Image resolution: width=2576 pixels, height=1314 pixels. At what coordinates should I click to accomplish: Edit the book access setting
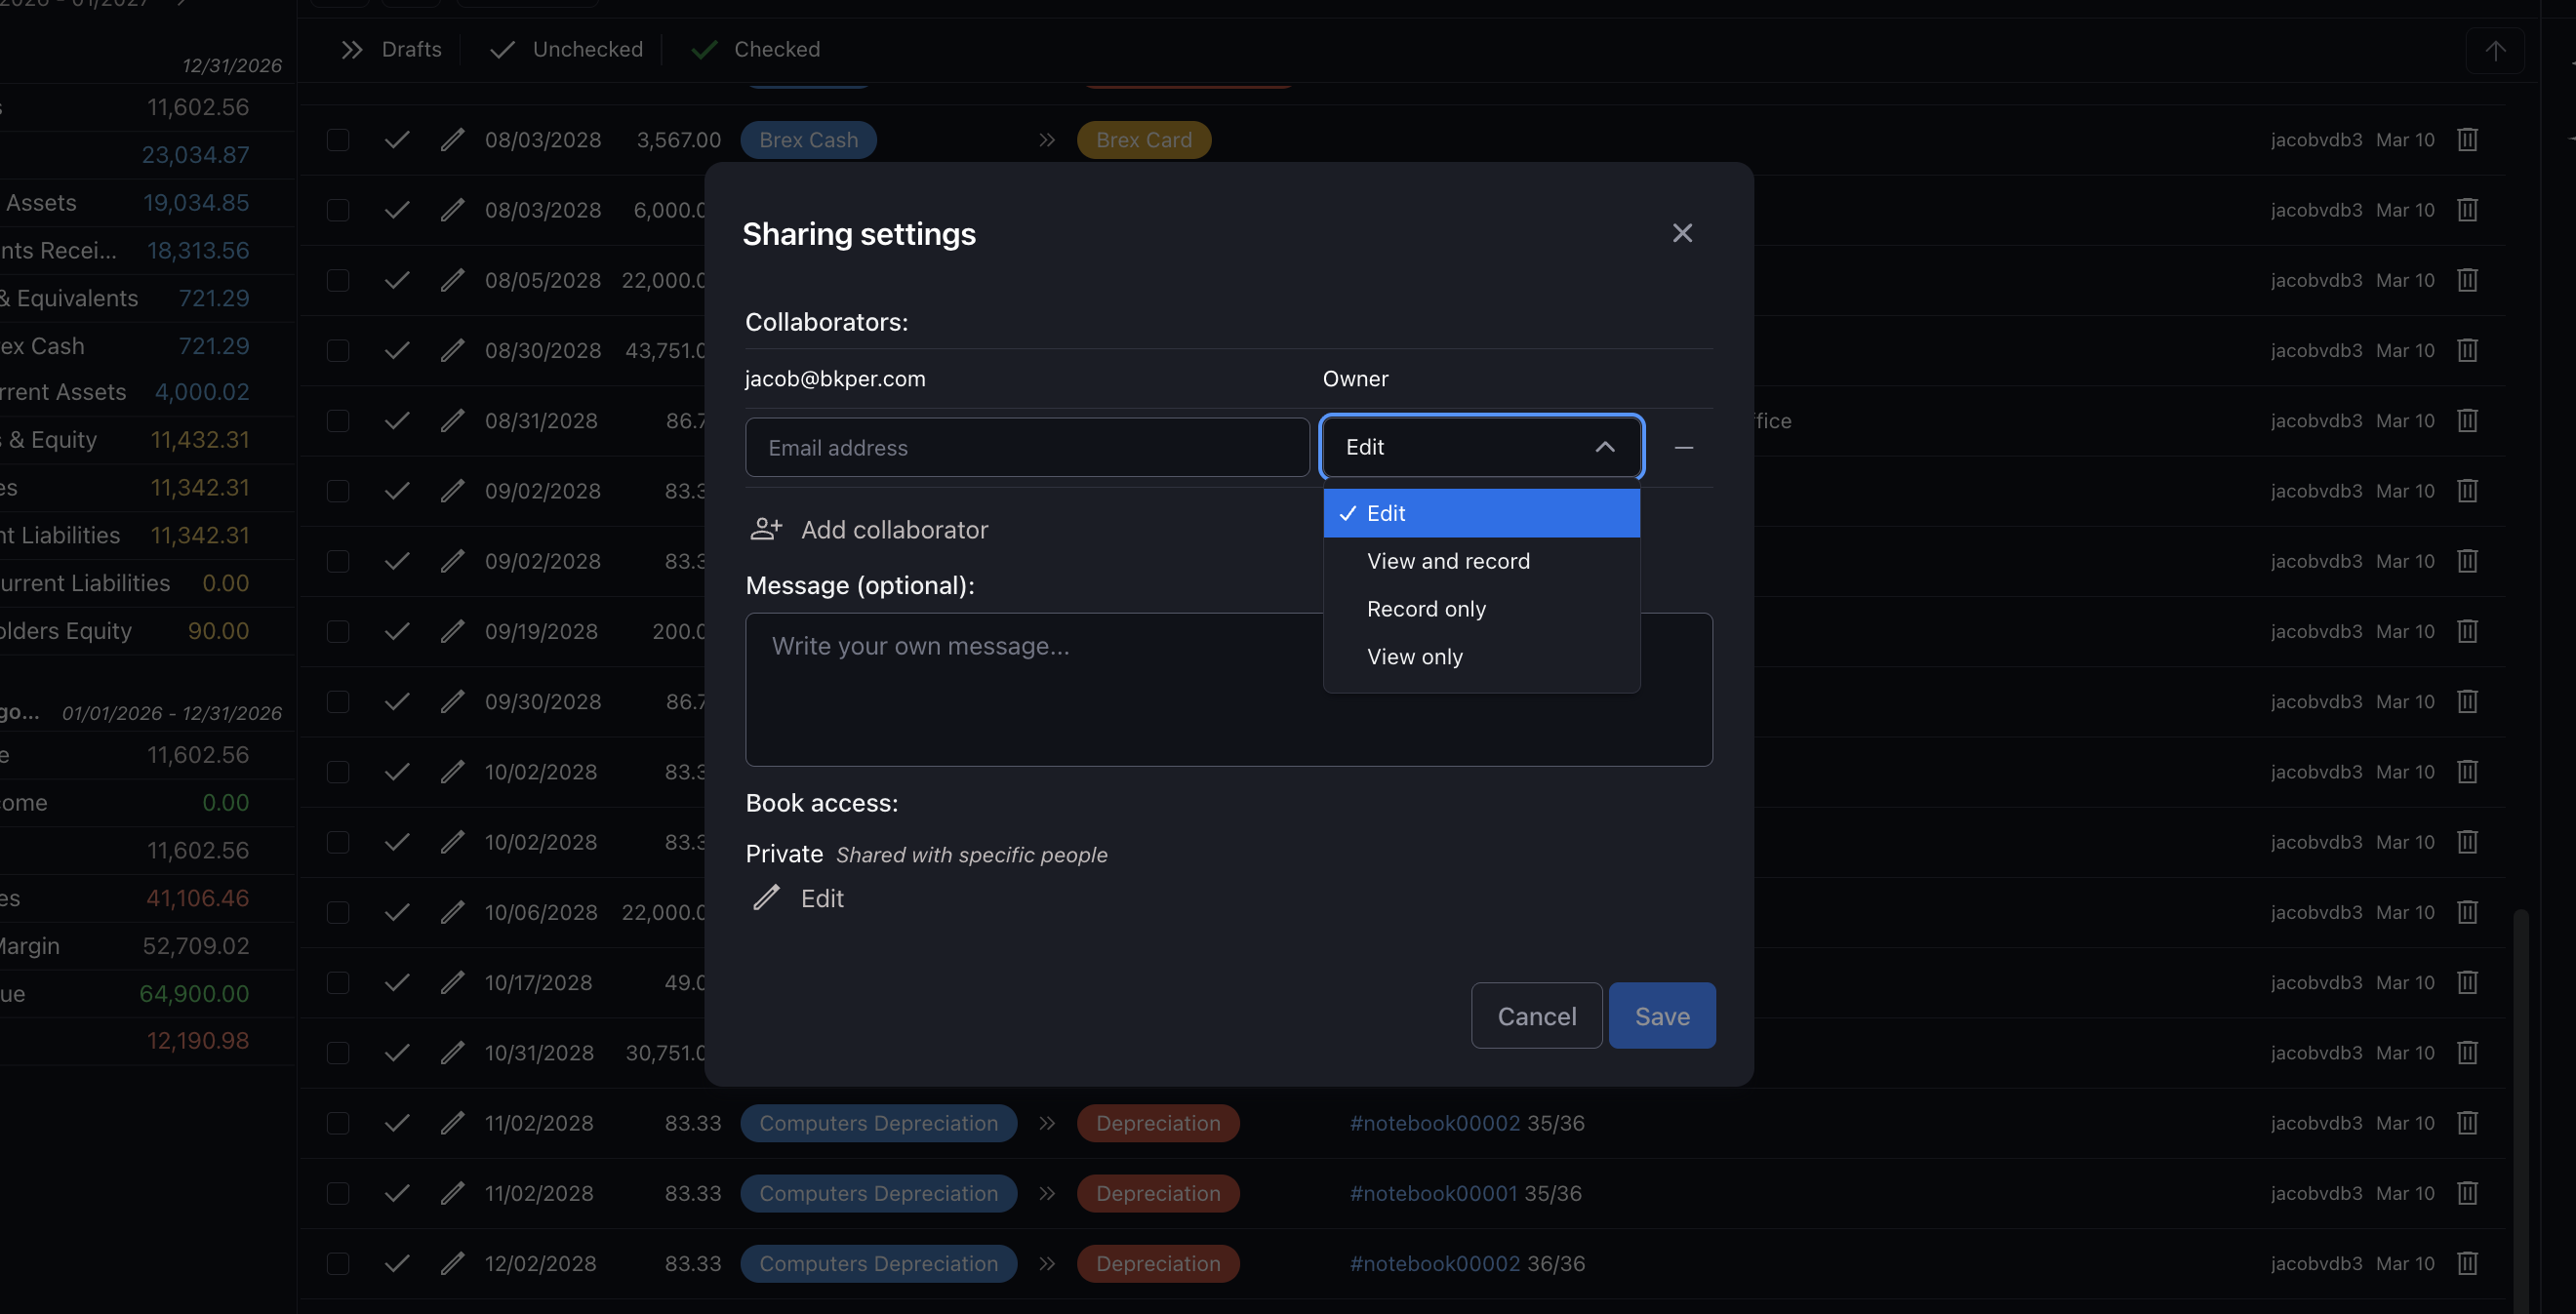coord(798,898)
